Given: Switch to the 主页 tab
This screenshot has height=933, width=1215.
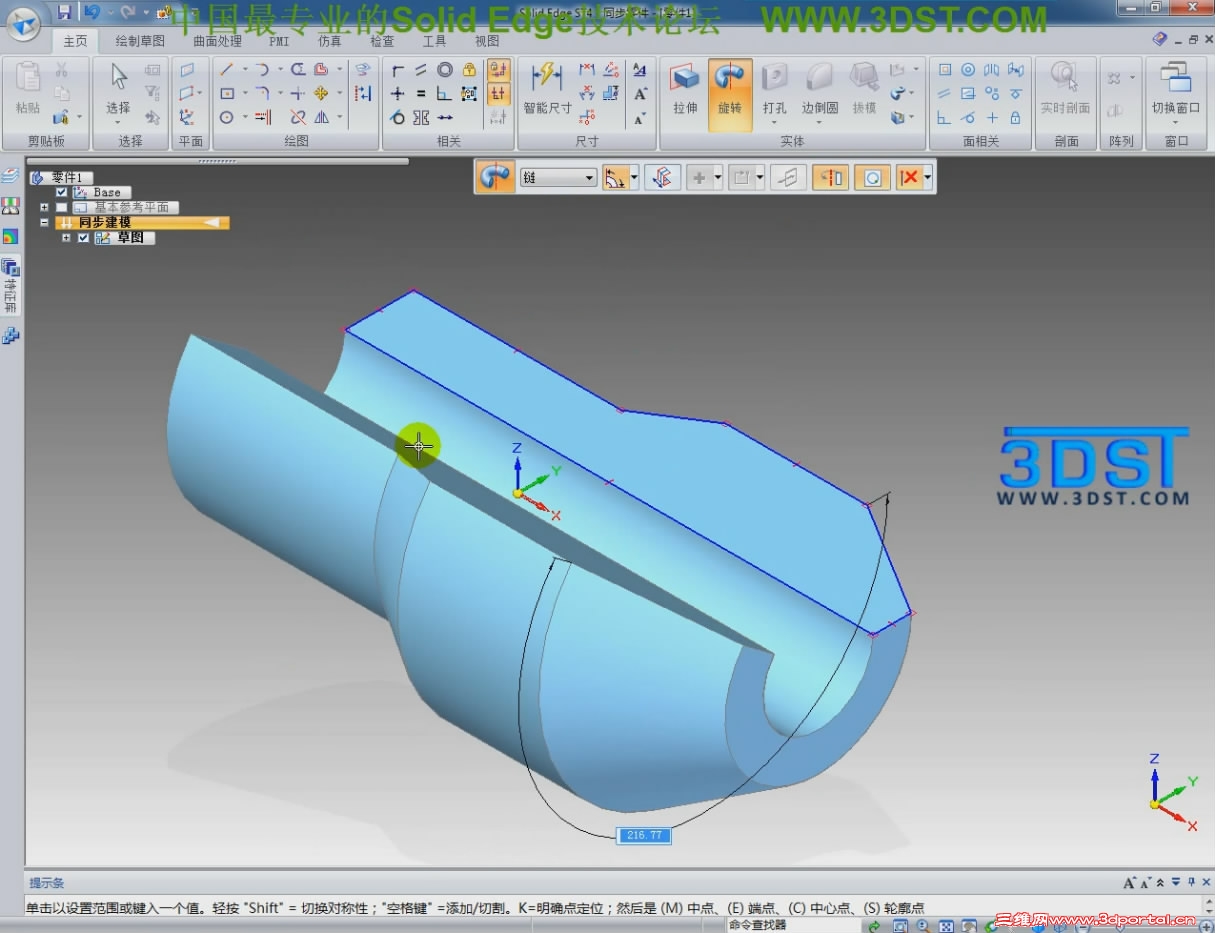Looking at the screenshot, I should [x=76, y=41].
